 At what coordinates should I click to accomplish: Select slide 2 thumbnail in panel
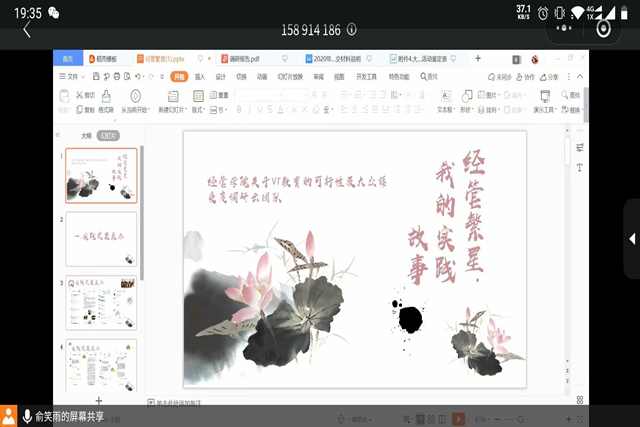101,238
